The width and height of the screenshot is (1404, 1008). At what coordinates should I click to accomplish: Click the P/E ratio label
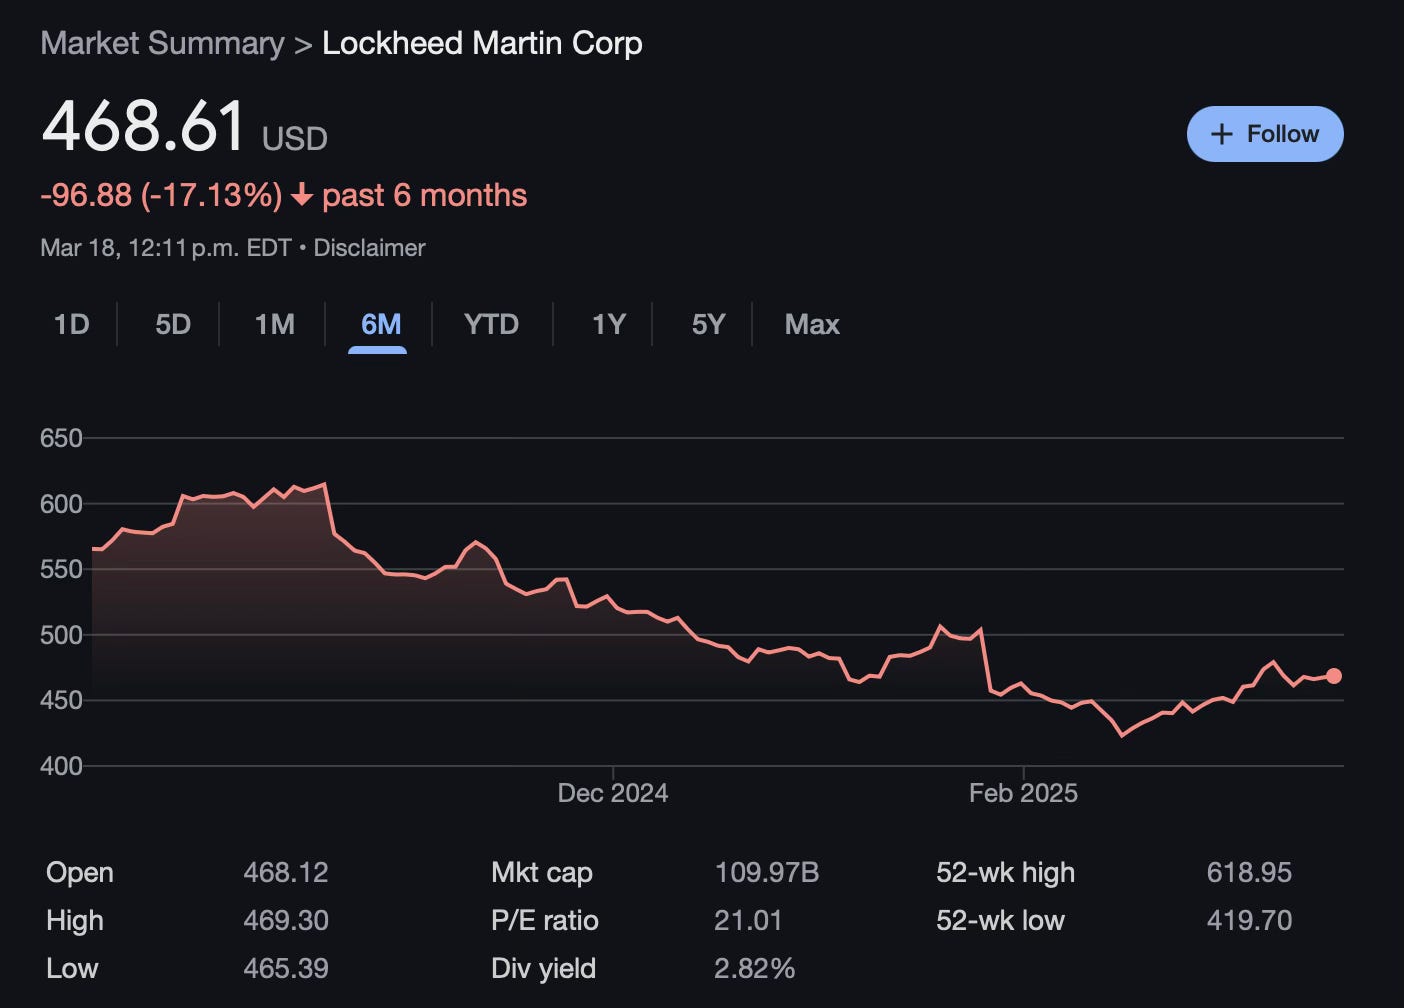[545, 920]
